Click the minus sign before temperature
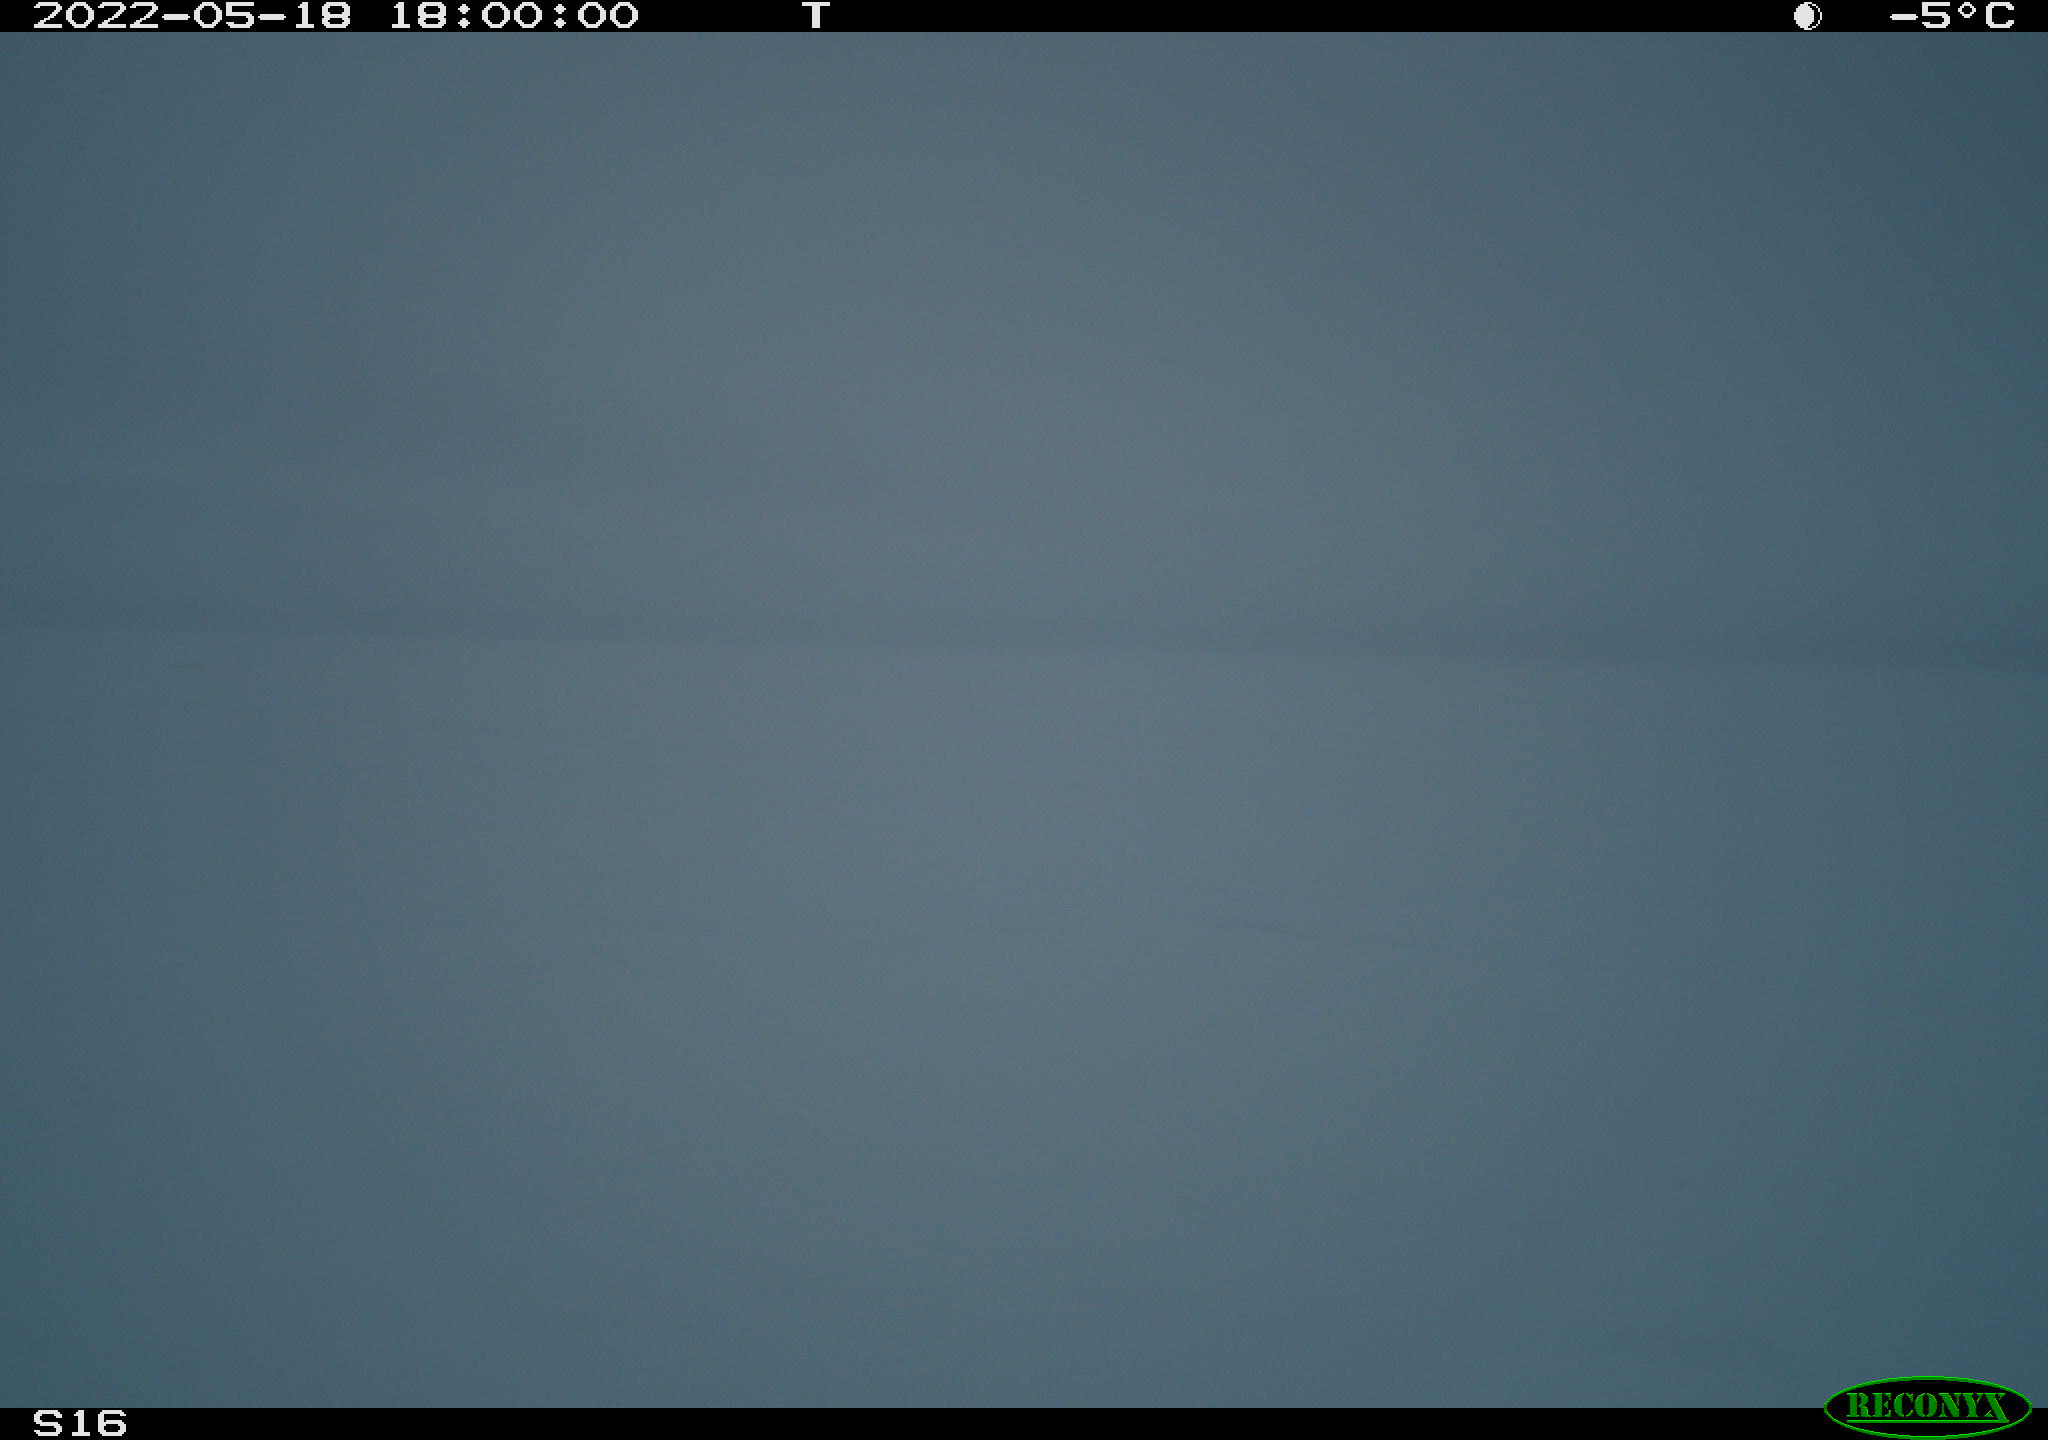Screen dimensions: 2048x1440 click(1902, 17)
